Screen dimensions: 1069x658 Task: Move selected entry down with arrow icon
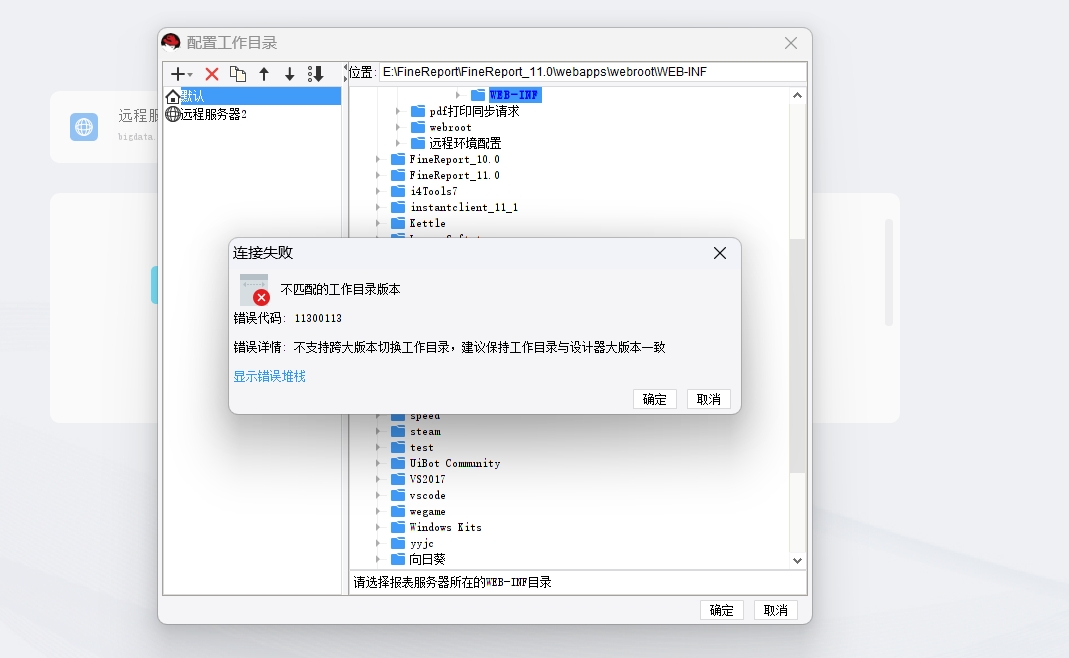click(290, 74)
